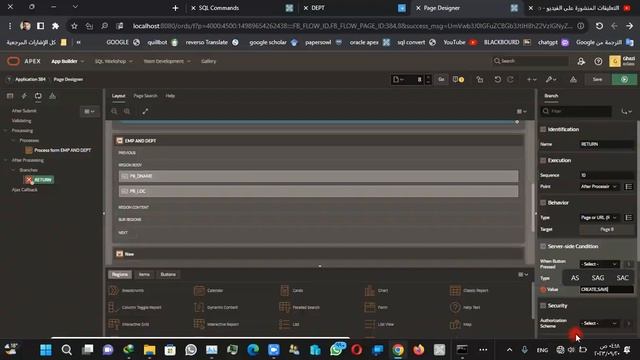Open the Rendering tab in left pane

(x=10, y=96)
